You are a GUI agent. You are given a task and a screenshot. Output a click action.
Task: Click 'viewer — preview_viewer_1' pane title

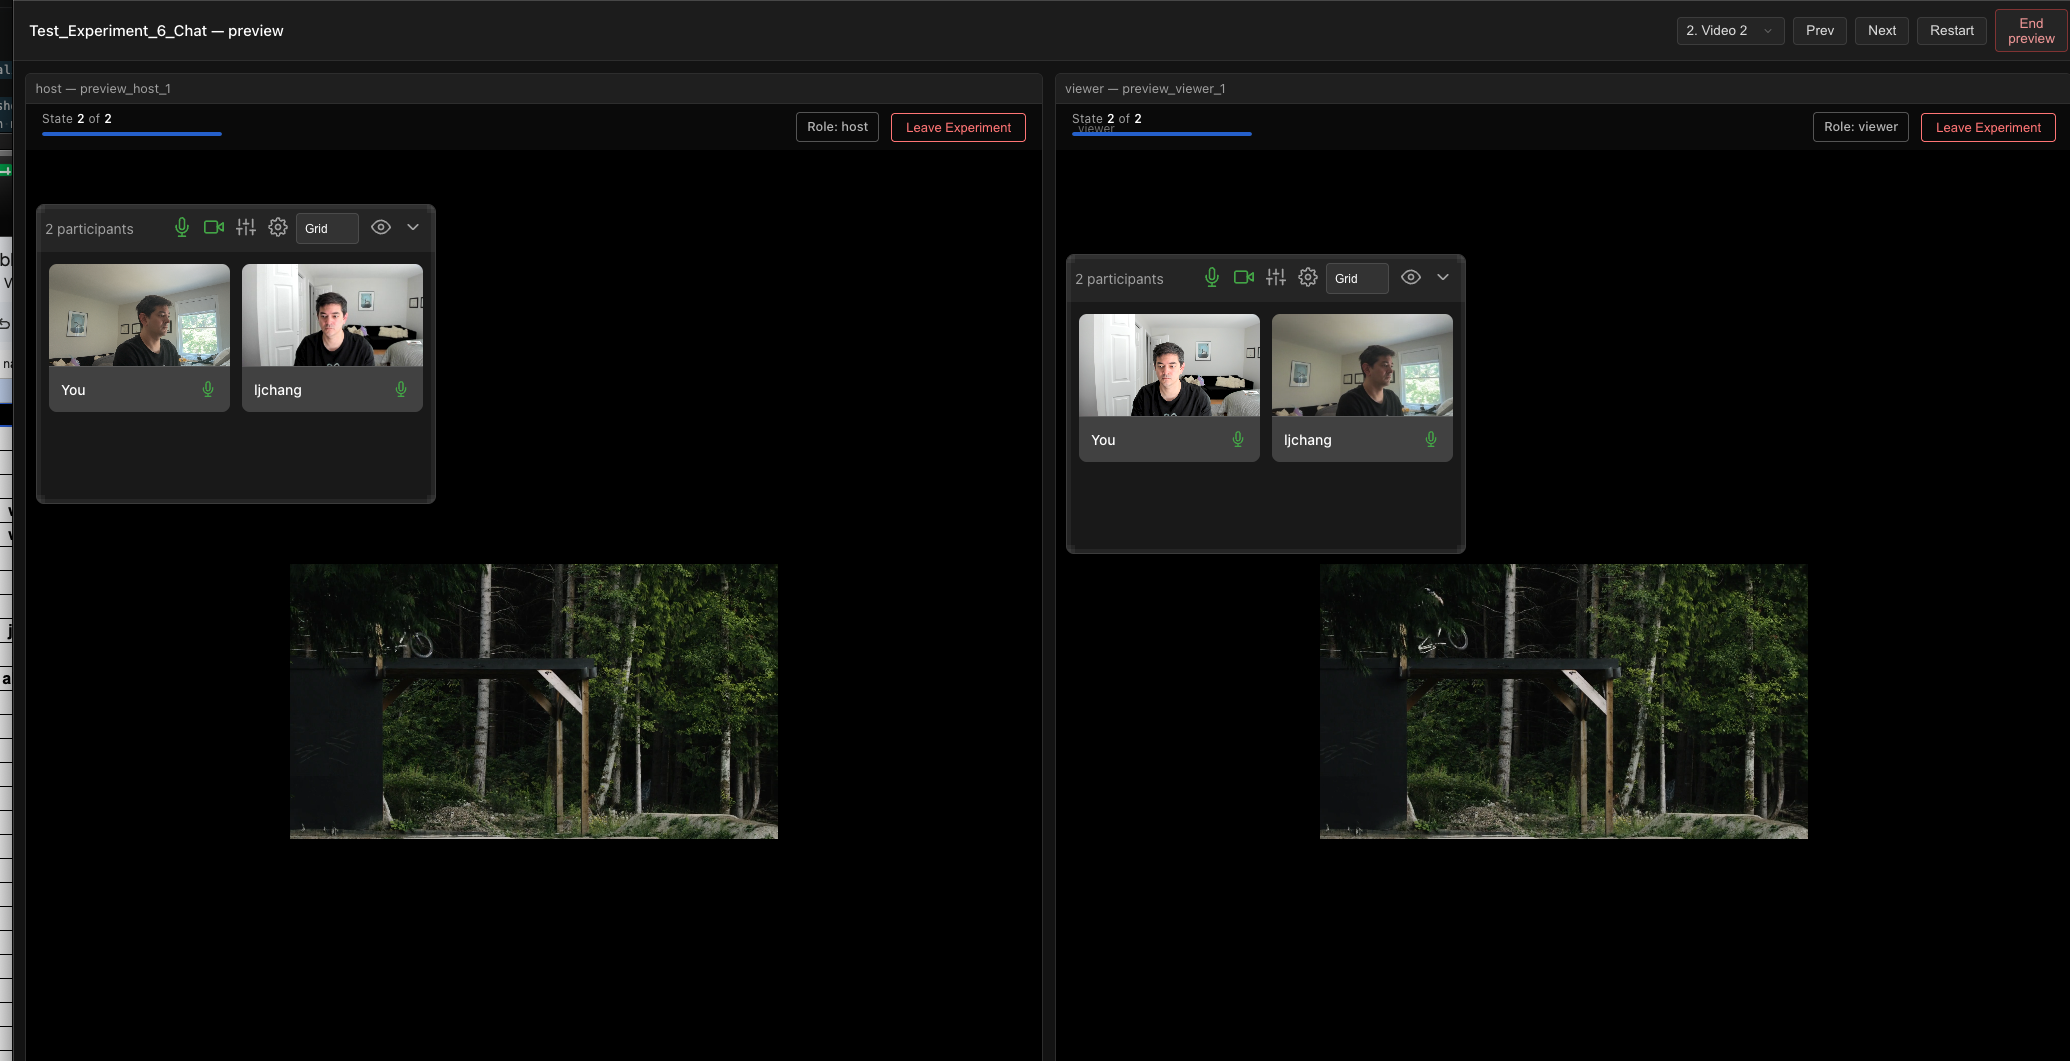click(x=1145, y=88)
